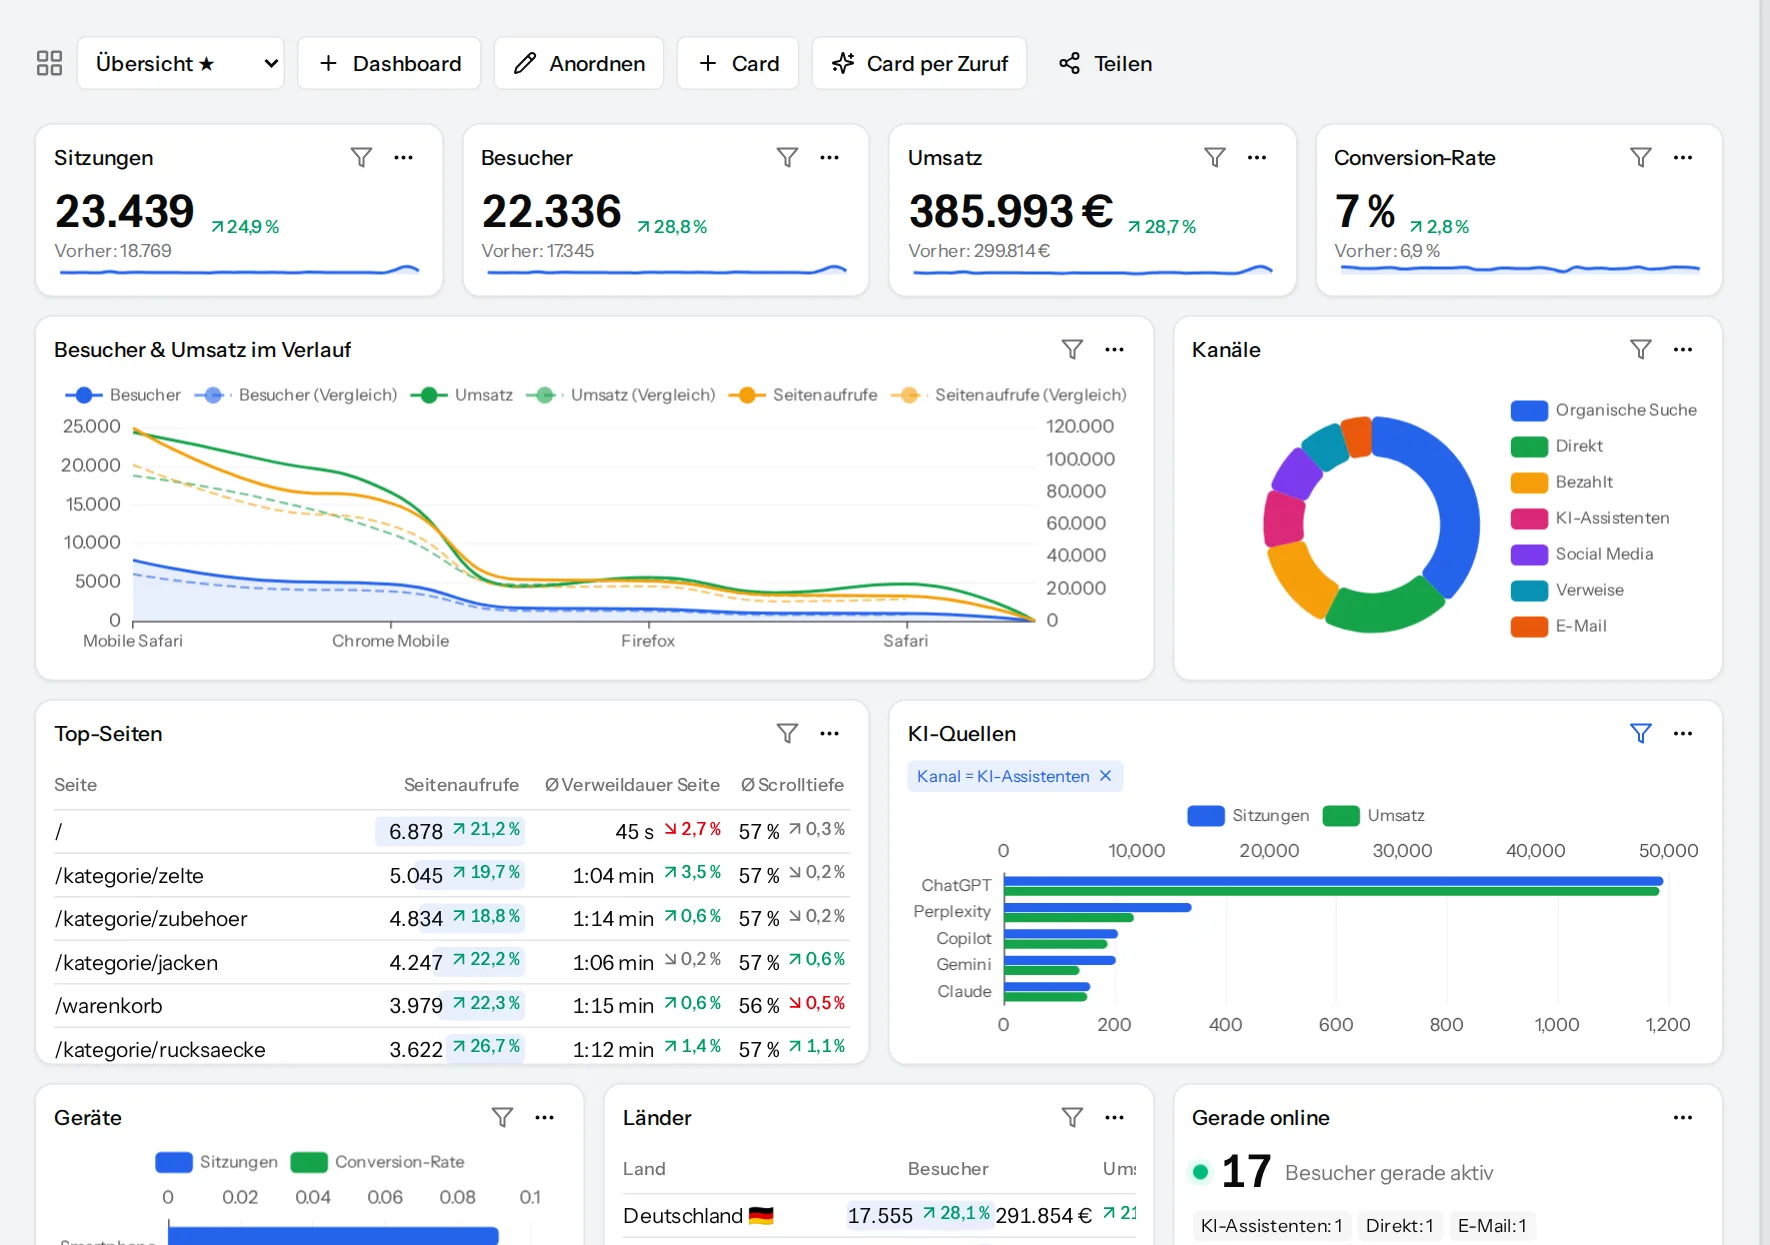Filter the Conversion-Rate card
This screenshot has width=1770, height=1245.
(x=1641, y=157)
